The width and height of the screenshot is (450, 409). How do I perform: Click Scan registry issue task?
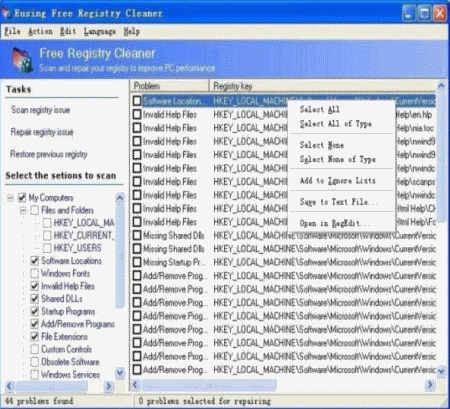[40, 110]
